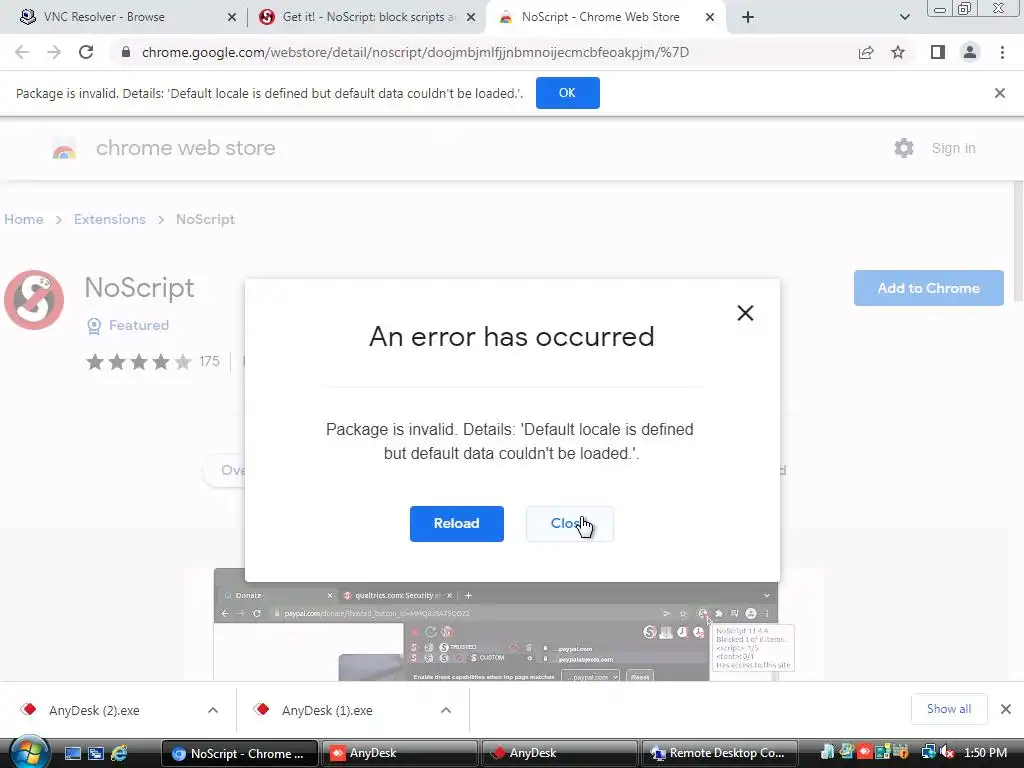Viewport: 1024px width, 768px height.
Task: Dismiss error dialog with X icon
Action: 745,313
